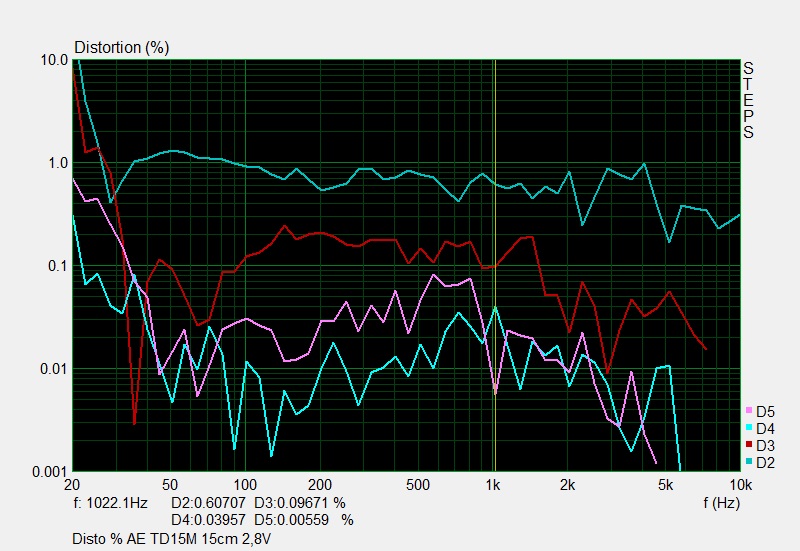Click the D4 cyan legend swatch
Screen dimensions: 800x551
(748, 428)
